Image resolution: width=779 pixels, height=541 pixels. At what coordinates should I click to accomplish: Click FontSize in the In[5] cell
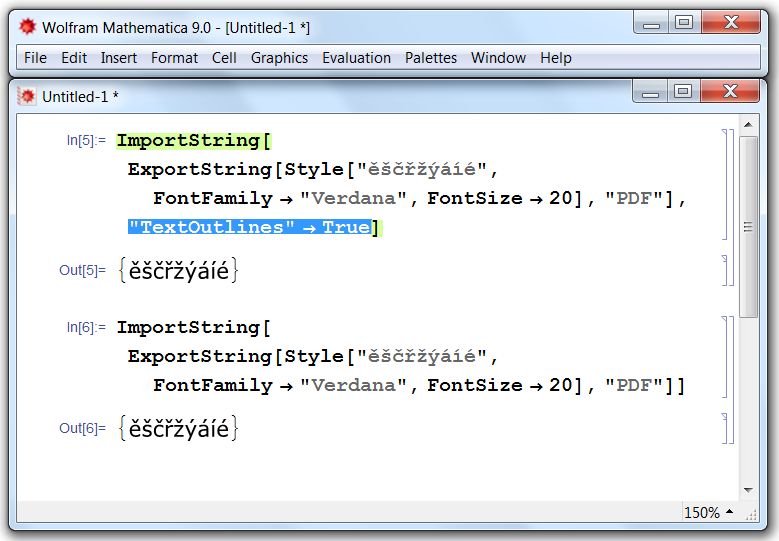click(475, 198)
